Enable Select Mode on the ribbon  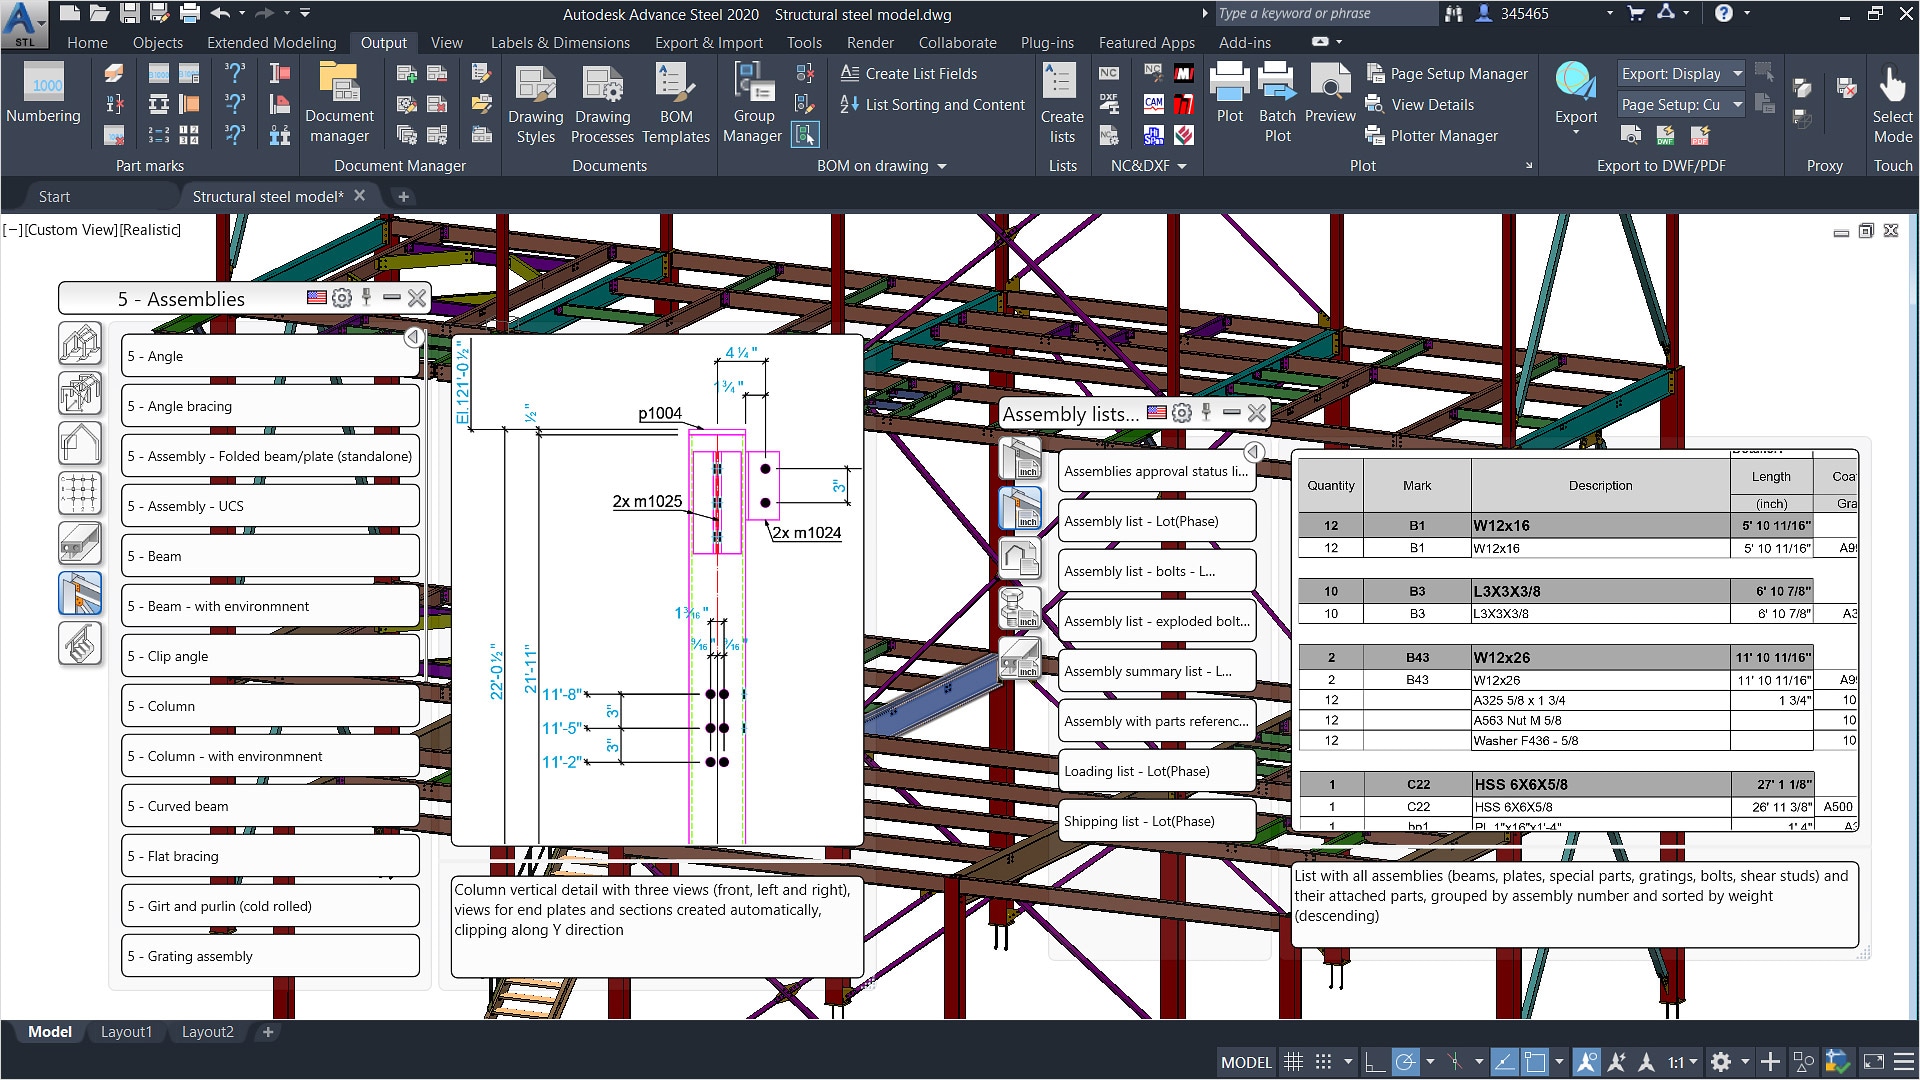(1892, 100)
